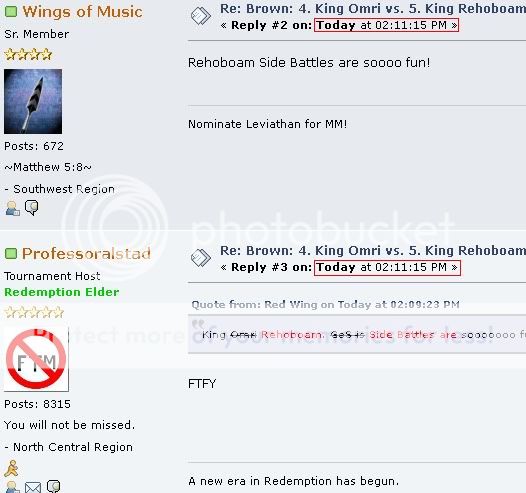View the Wings of Music profile icon
The width and height of the screenshot is (526, 493).
[x=13, y=208]
